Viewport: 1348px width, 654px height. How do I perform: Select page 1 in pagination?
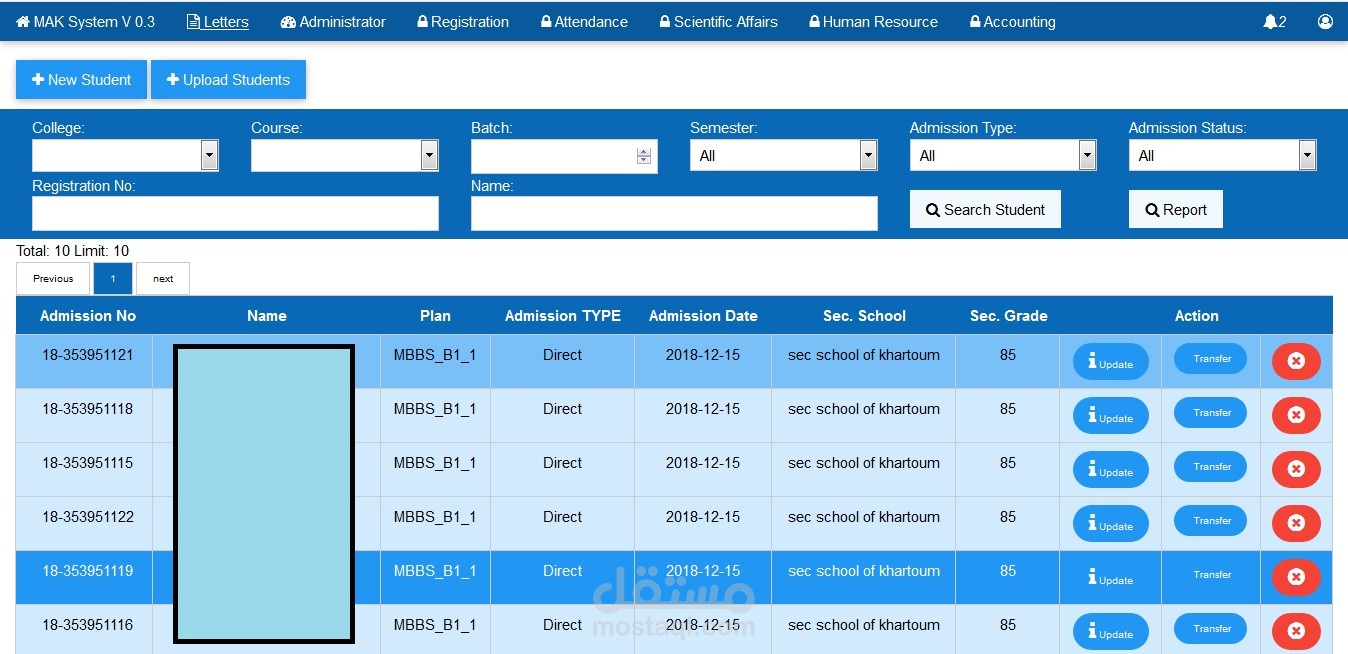(113, 278)
